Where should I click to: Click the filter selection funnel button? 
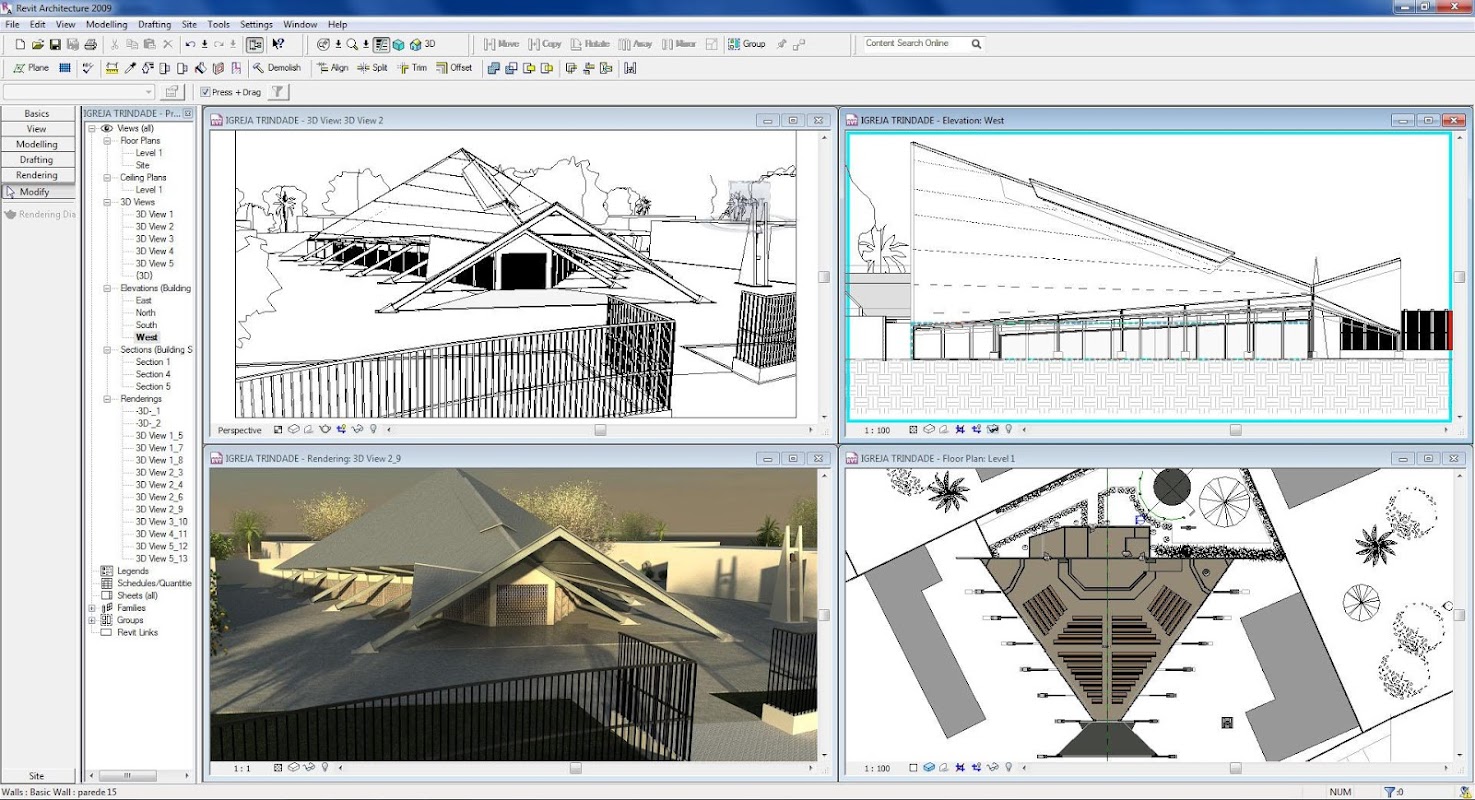click(x=279, y=92)
